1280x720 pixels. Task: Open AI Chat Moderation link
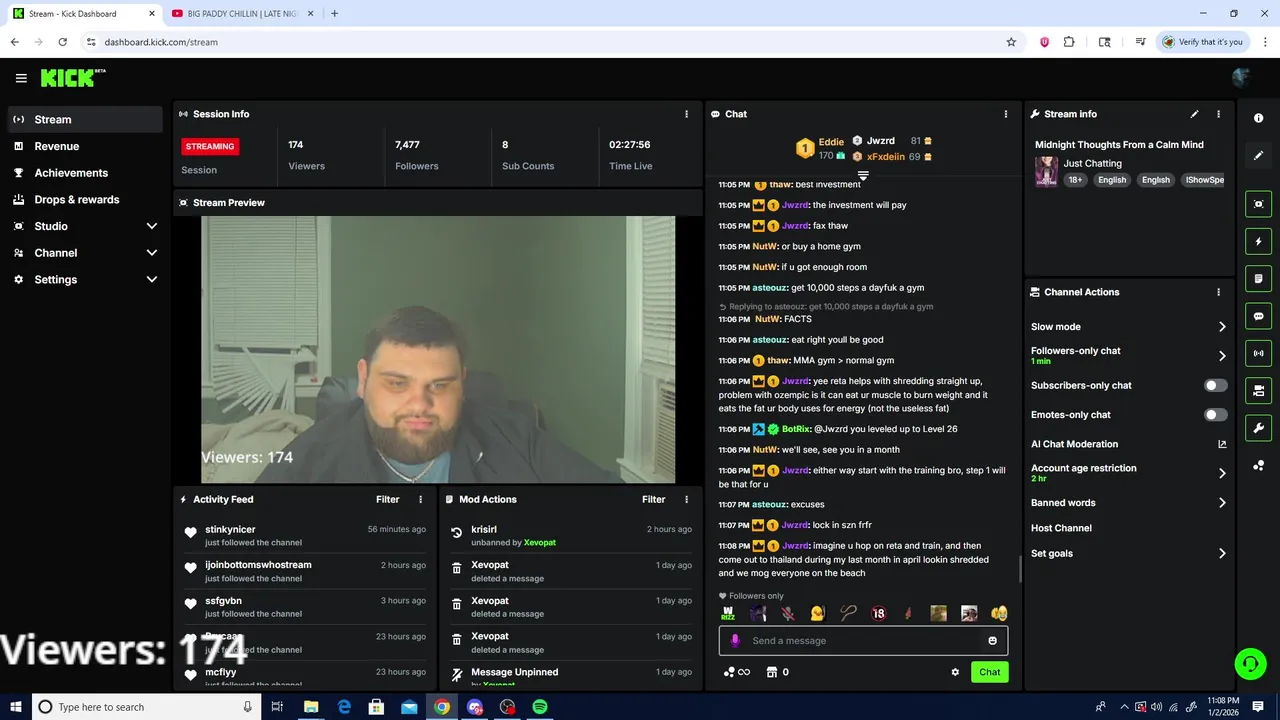pos(1128,444)
